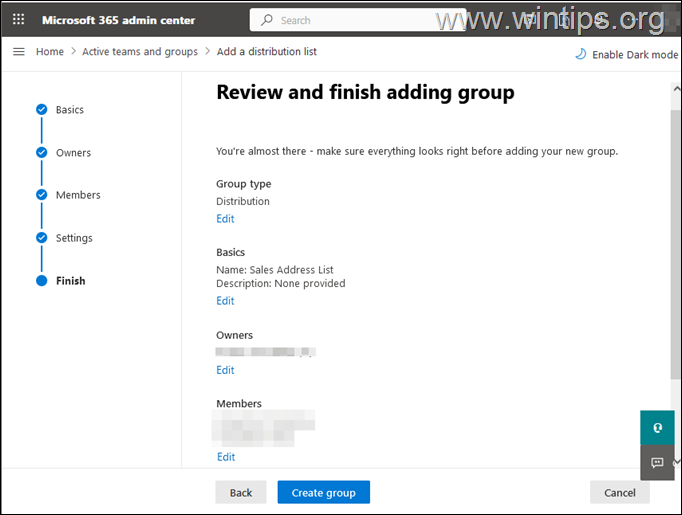The image size is (682, 515).
Task: Click the Owners step checkmark circle
Action: coord(42,152)
